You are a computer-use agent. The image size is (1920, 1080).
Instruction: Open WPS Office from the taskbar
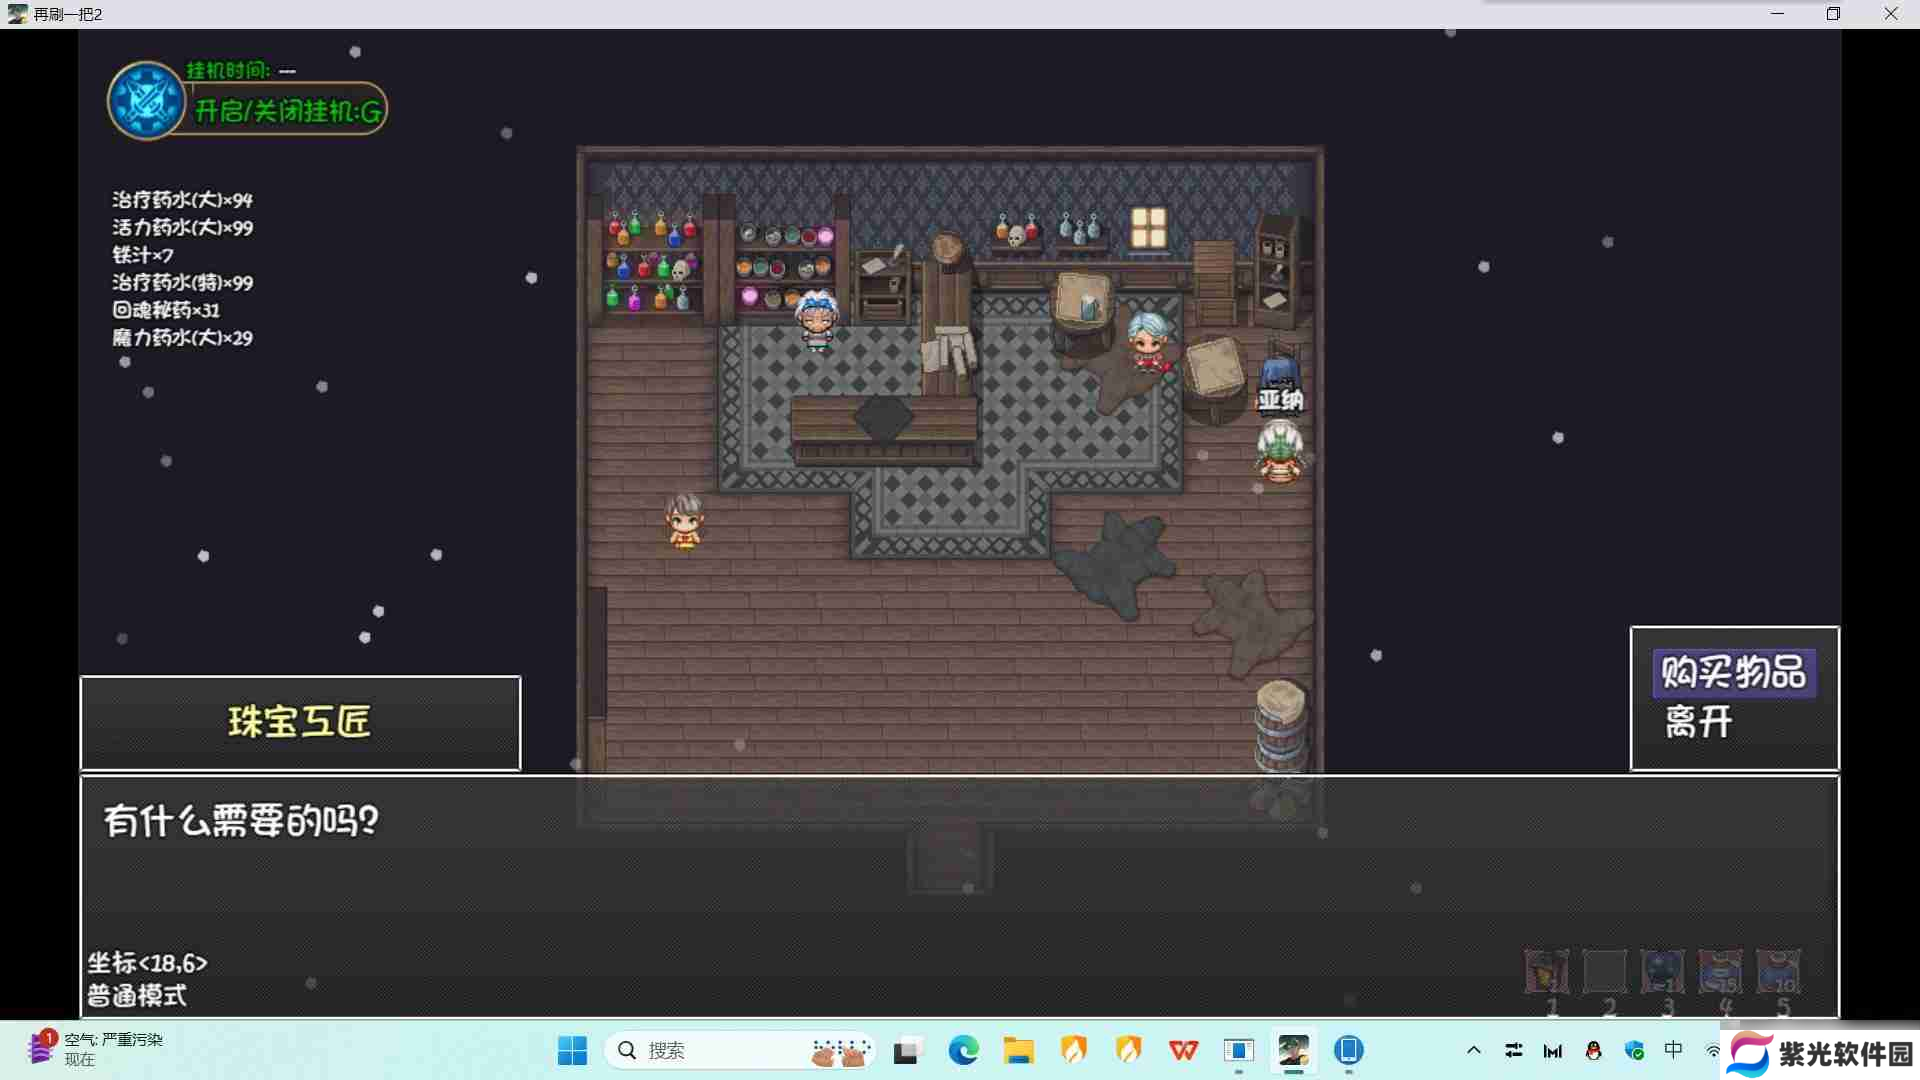point(1184,1051)
